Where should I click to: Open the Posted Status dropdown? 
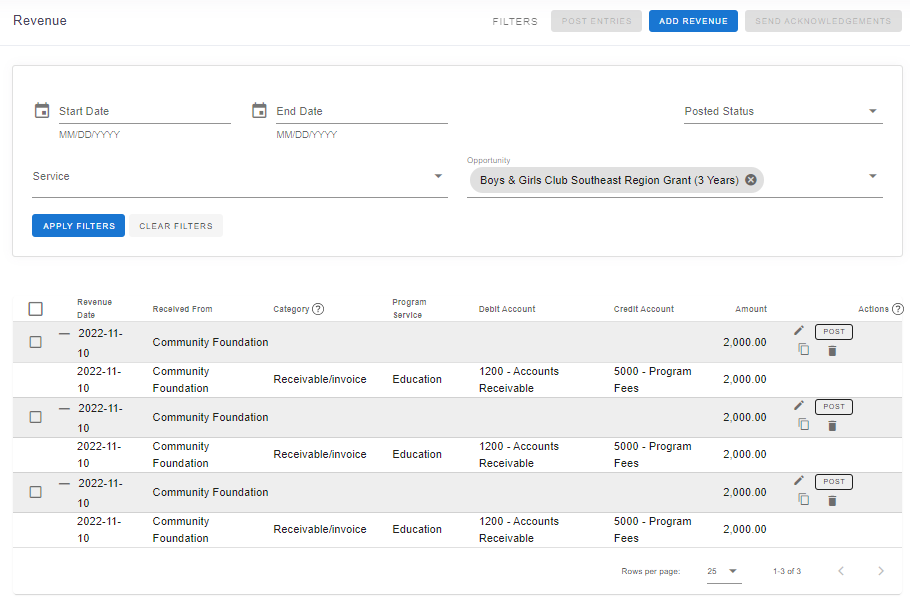click(783, 111)
